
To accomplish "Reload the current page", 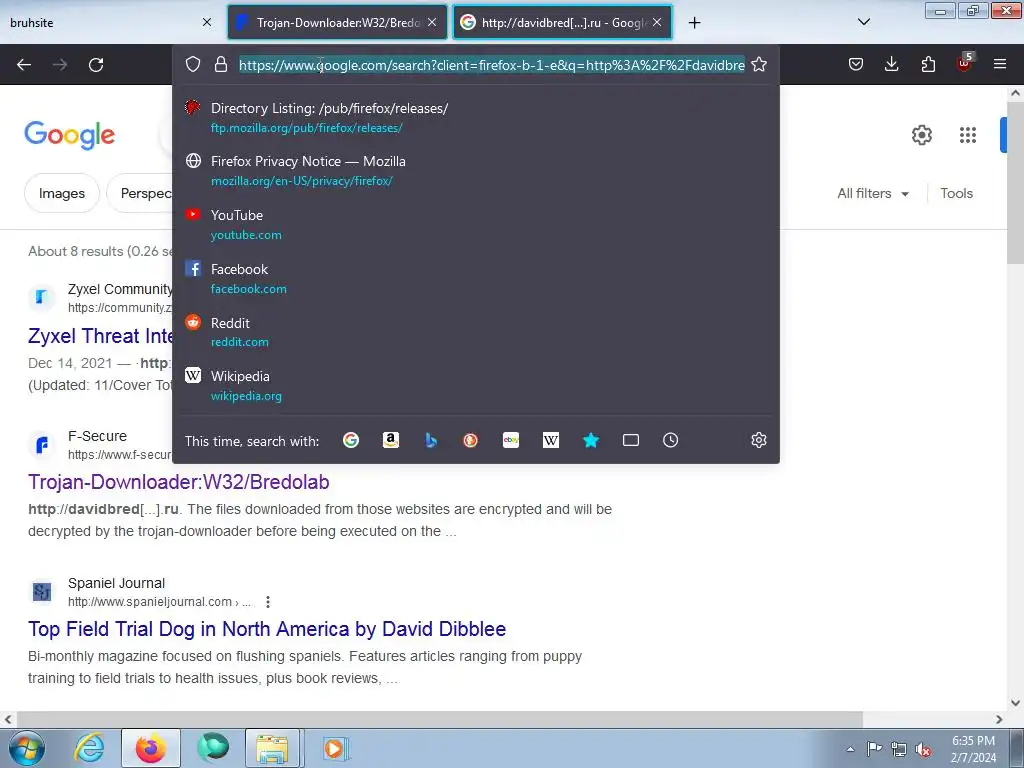I will tap(96, 65).
